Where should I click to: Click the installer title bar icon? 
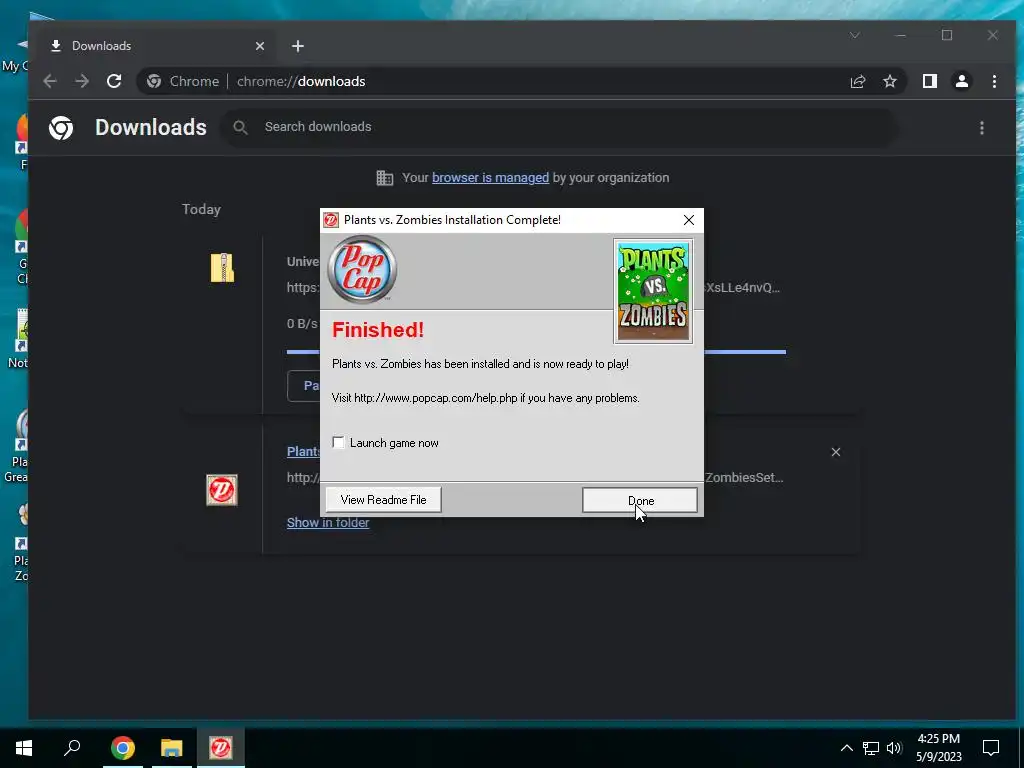pyautogui.click(x=331, y=220)
